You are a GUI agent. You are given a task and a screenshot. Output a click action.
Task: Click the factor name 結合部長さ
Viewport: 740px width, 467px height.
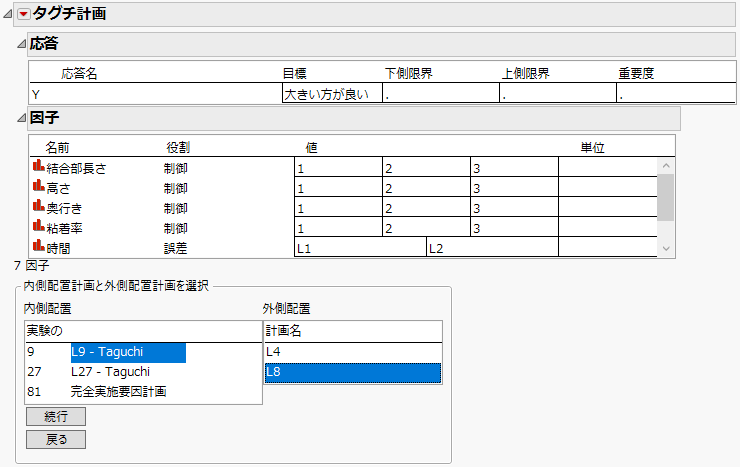[x=76, y=168]
